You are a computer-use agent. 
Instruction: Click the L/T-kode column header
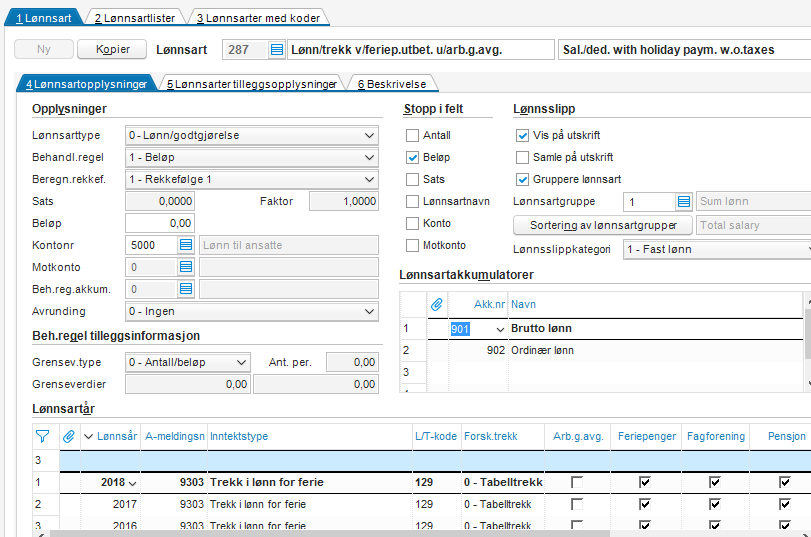tap(435, 436)
